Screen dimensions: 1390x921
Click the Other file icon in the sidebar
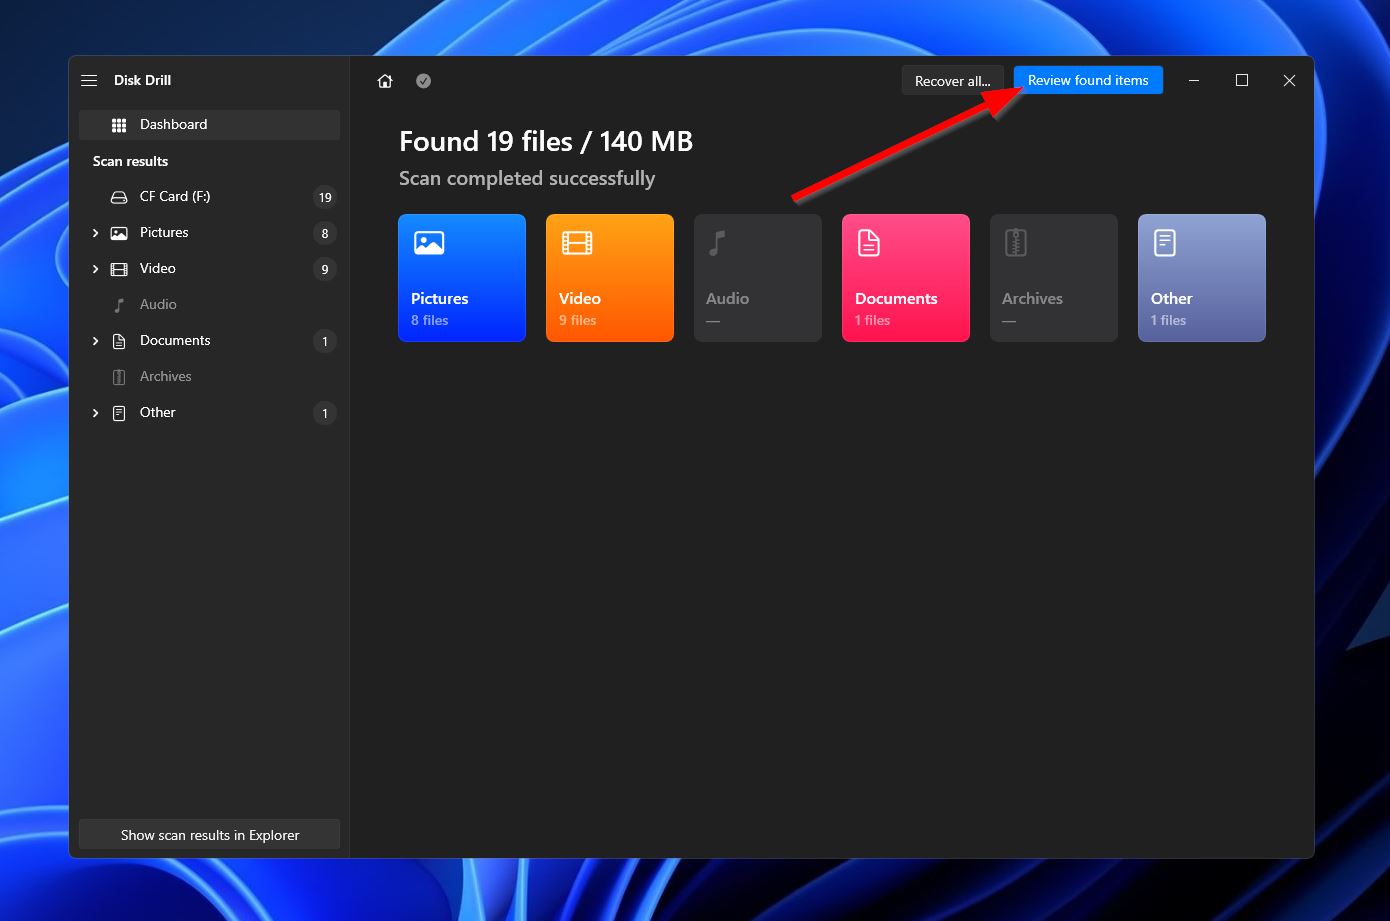pyautogui.click(x=119, y=413)
